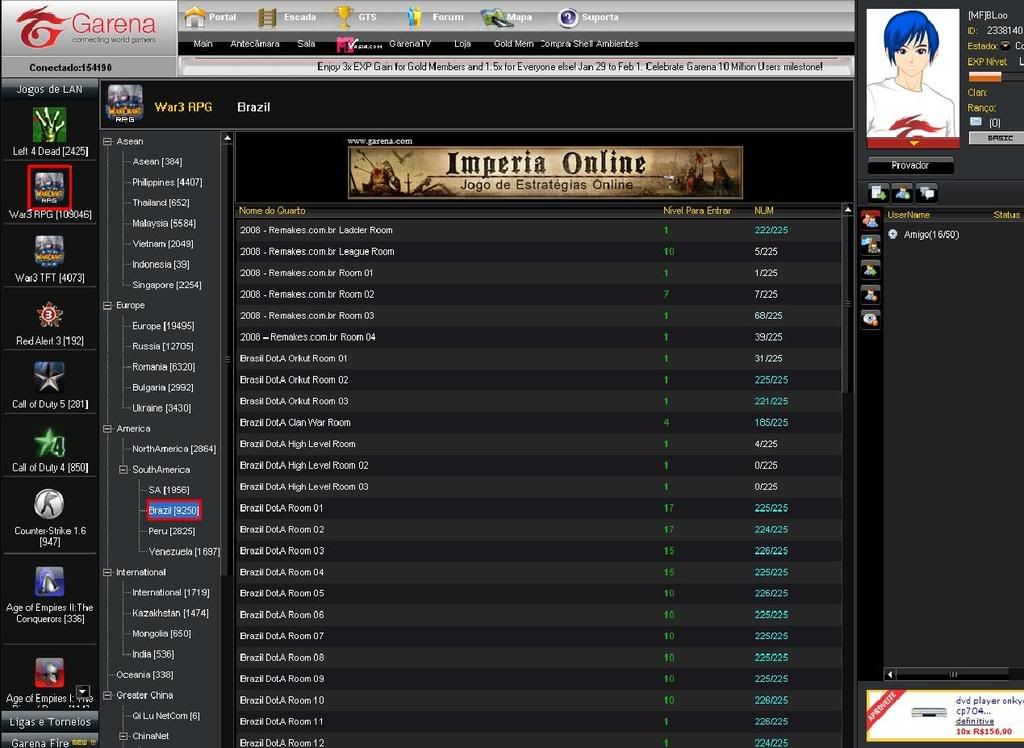
Task: Open the Garena Fire section
Action: point(50,741)
